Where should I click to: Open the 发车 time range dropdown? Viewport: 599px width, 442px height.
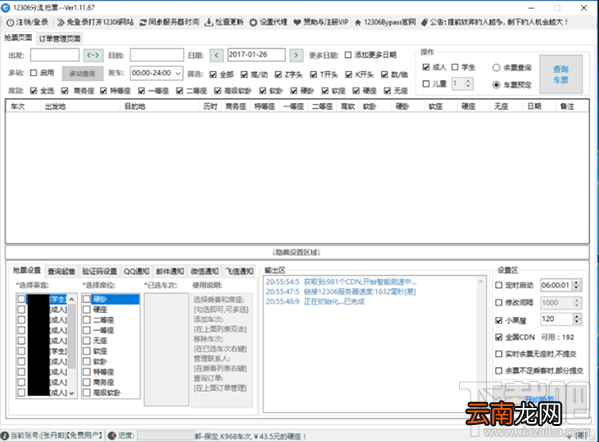click(x=178, y=73)
